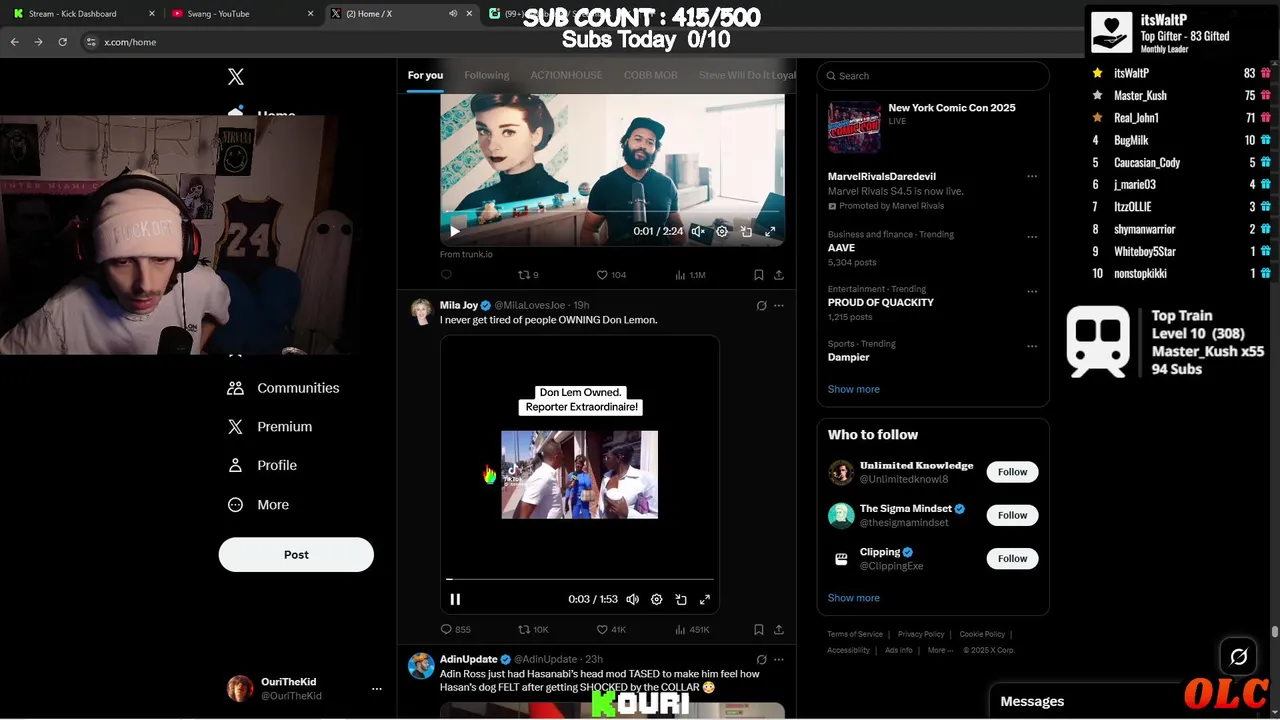Follow Unlimited Knowledge
Viewport: 1280px width, 720px height.
point(1012,472)
